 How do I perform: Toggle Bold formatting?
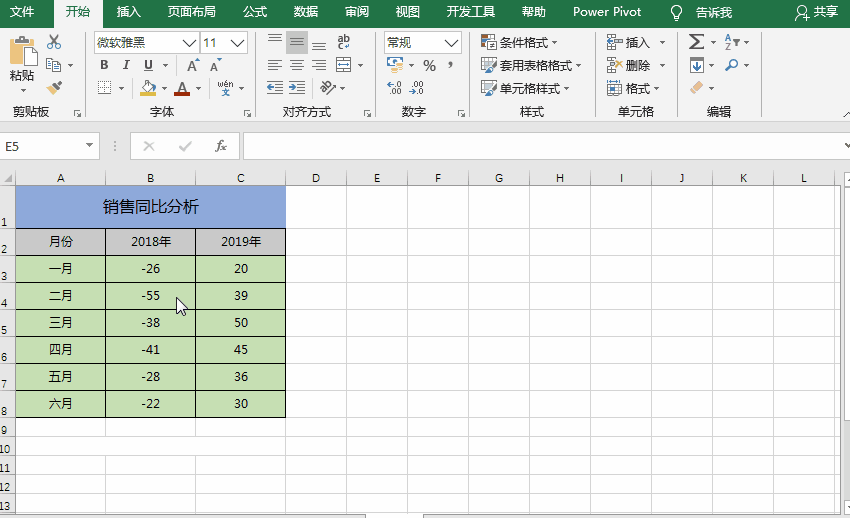tap(104, 65)
